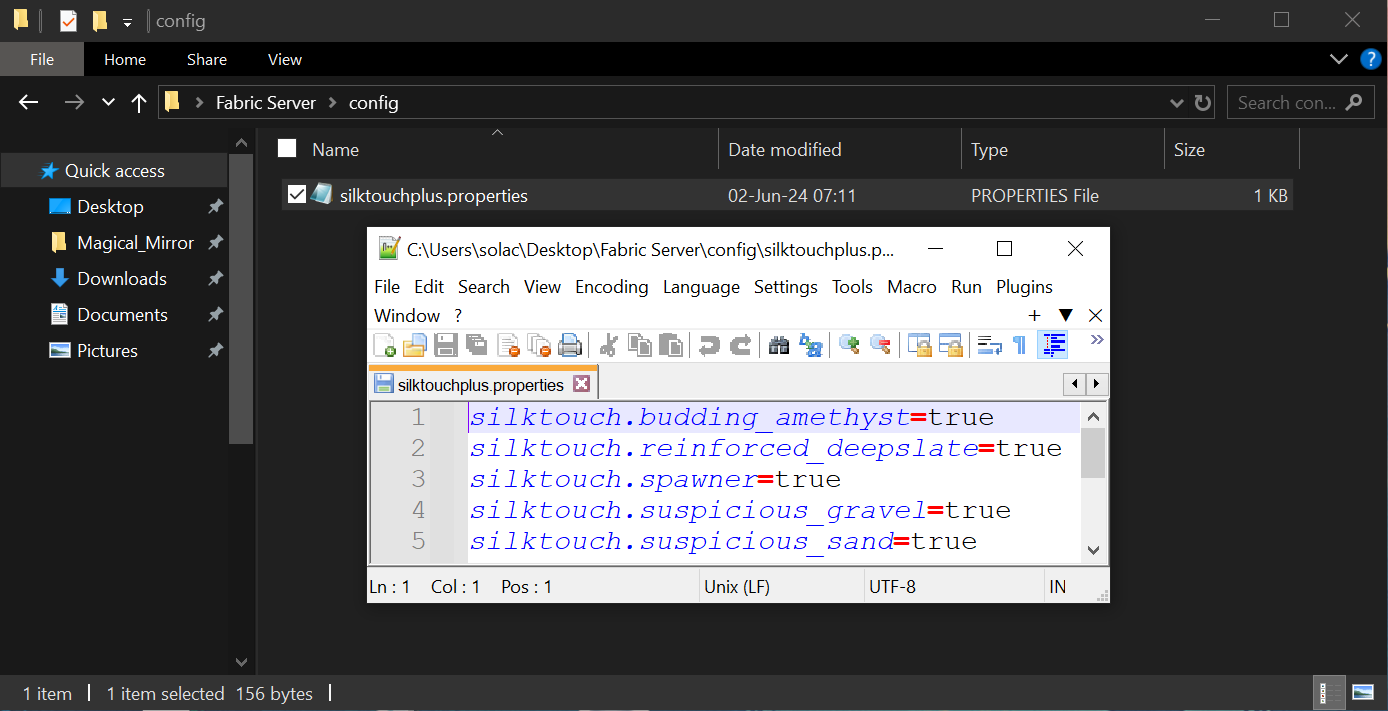Click Fabric Server in the address path
Viewport: 1388px width, 711px height.
[266, 102]
